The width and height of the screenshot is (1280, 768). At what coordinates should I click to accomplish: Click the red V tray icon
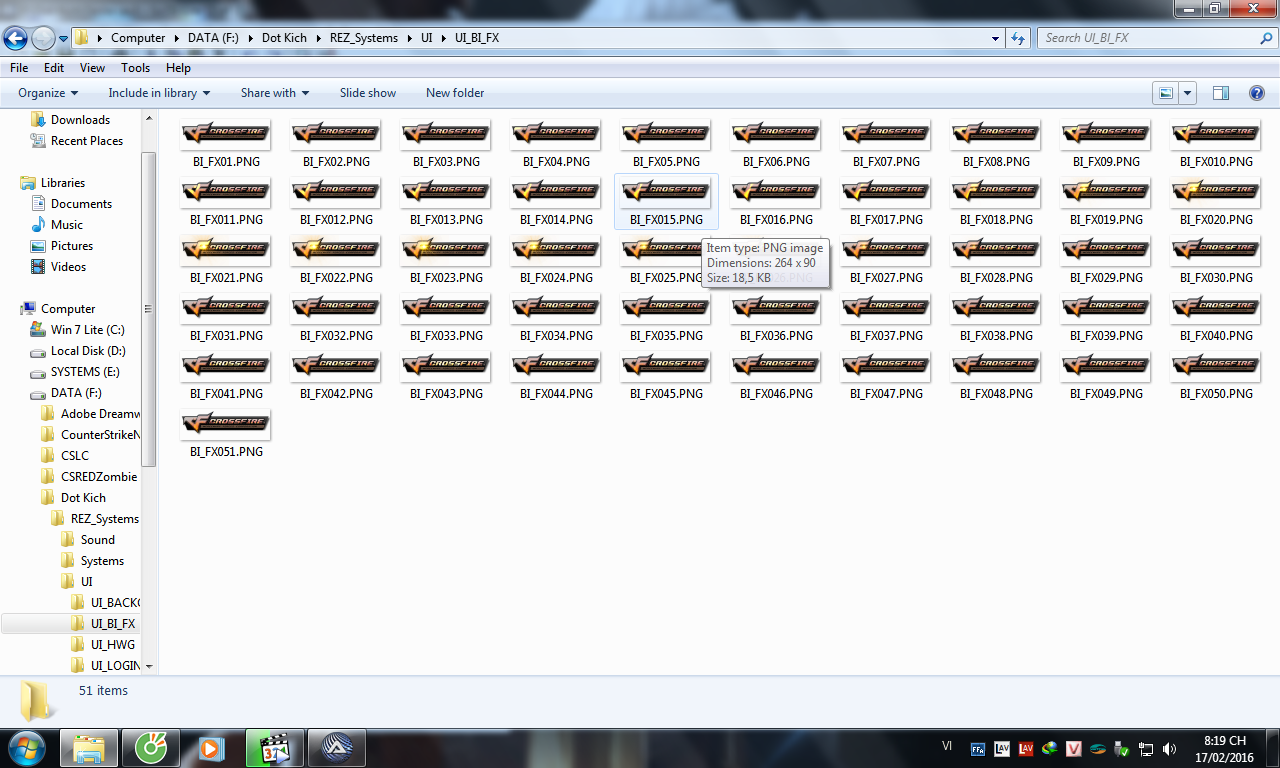coord(1074,748)
